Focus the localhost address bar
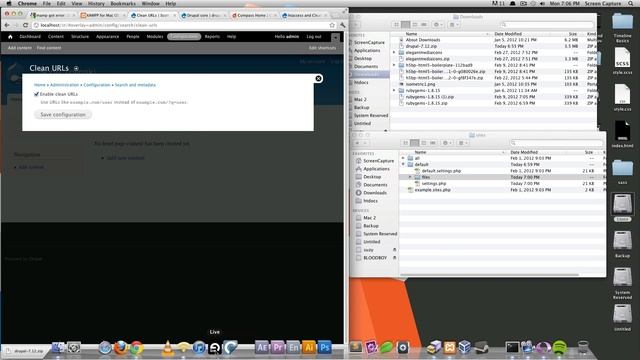The width and height of the screenshot is (640, 360). tap(184, 25)
